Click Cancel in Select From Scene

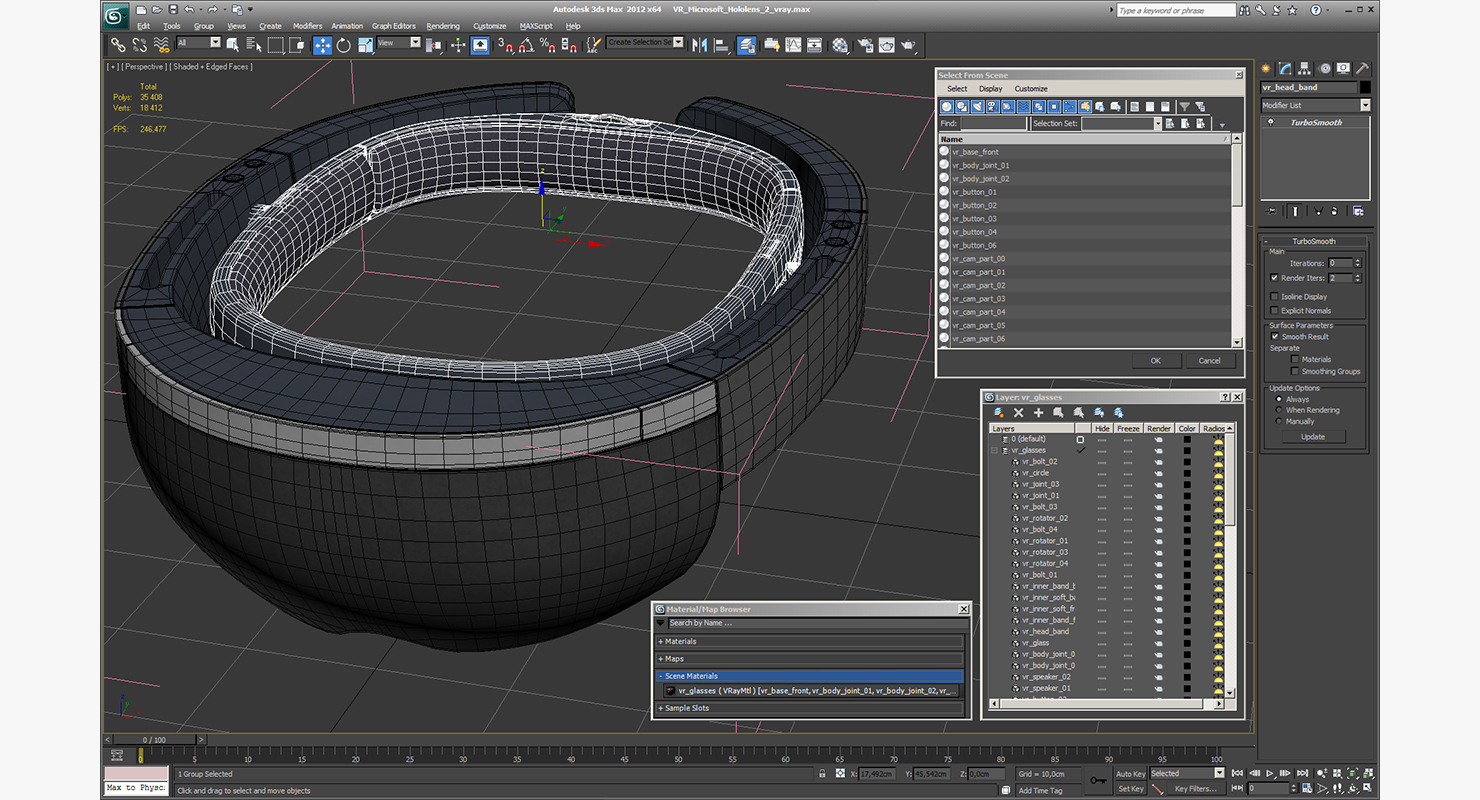pyautogui.click(x=1209, y=360)
